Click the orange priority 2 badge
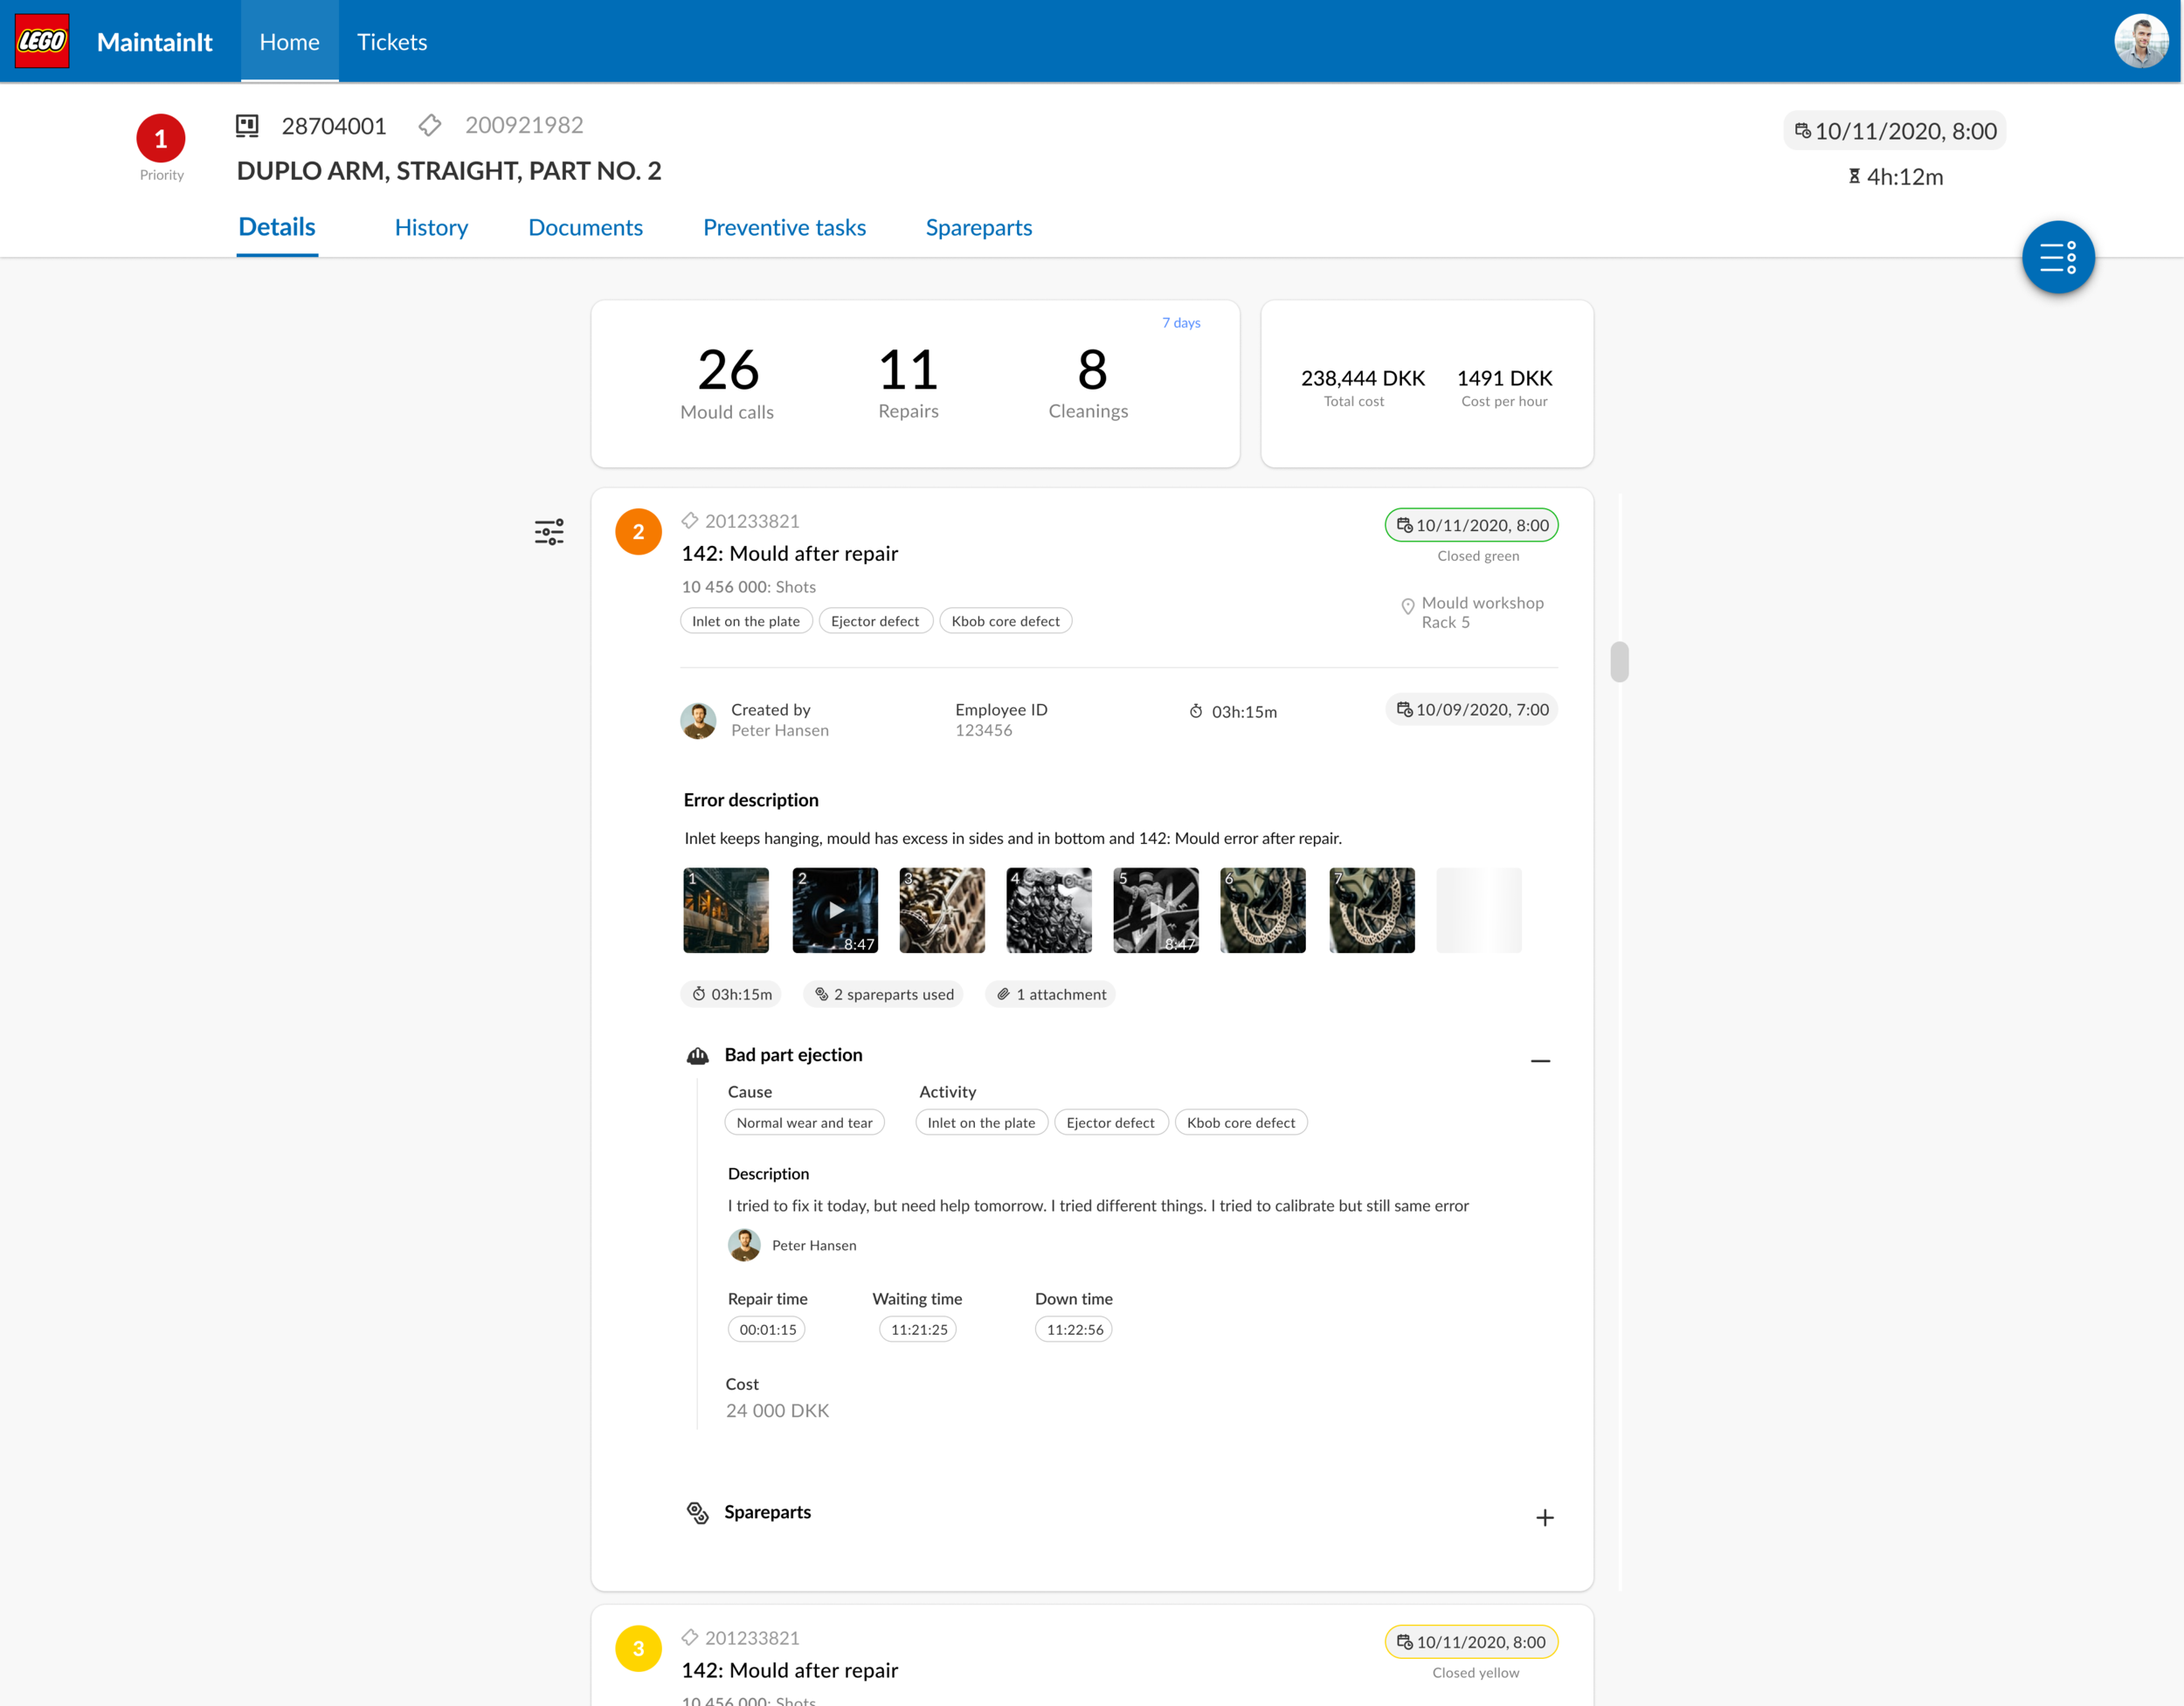The image size is (2184, 1706). pyautogui.click(x=638, y=531)
